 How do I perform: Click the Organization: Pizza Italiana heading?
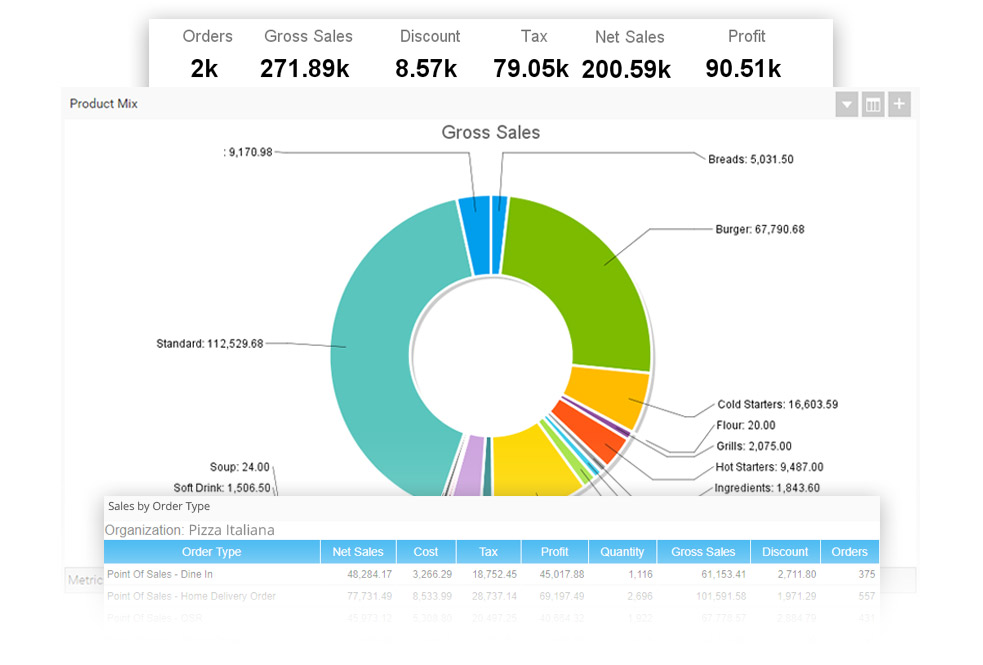pos(189,530)
